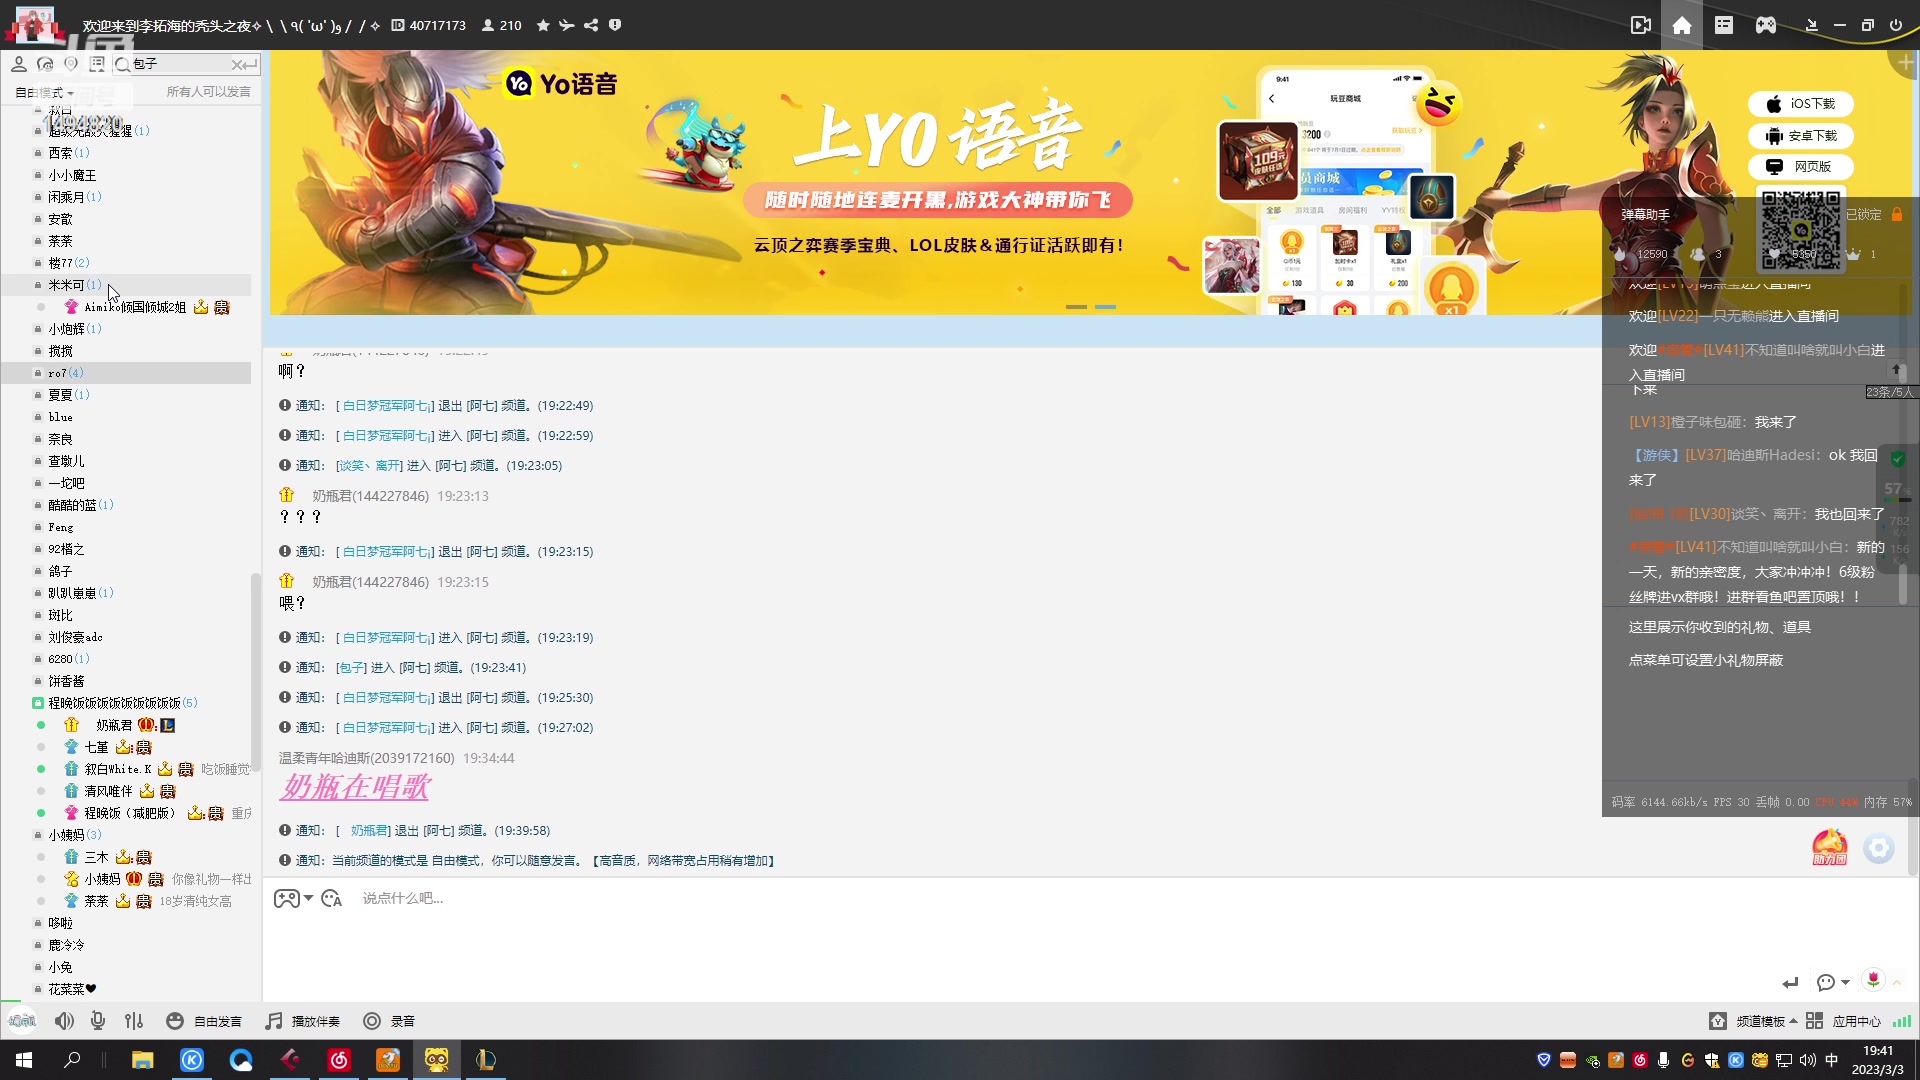Open the speech bubble quick-reply dropdown

tap(1832, 982)
